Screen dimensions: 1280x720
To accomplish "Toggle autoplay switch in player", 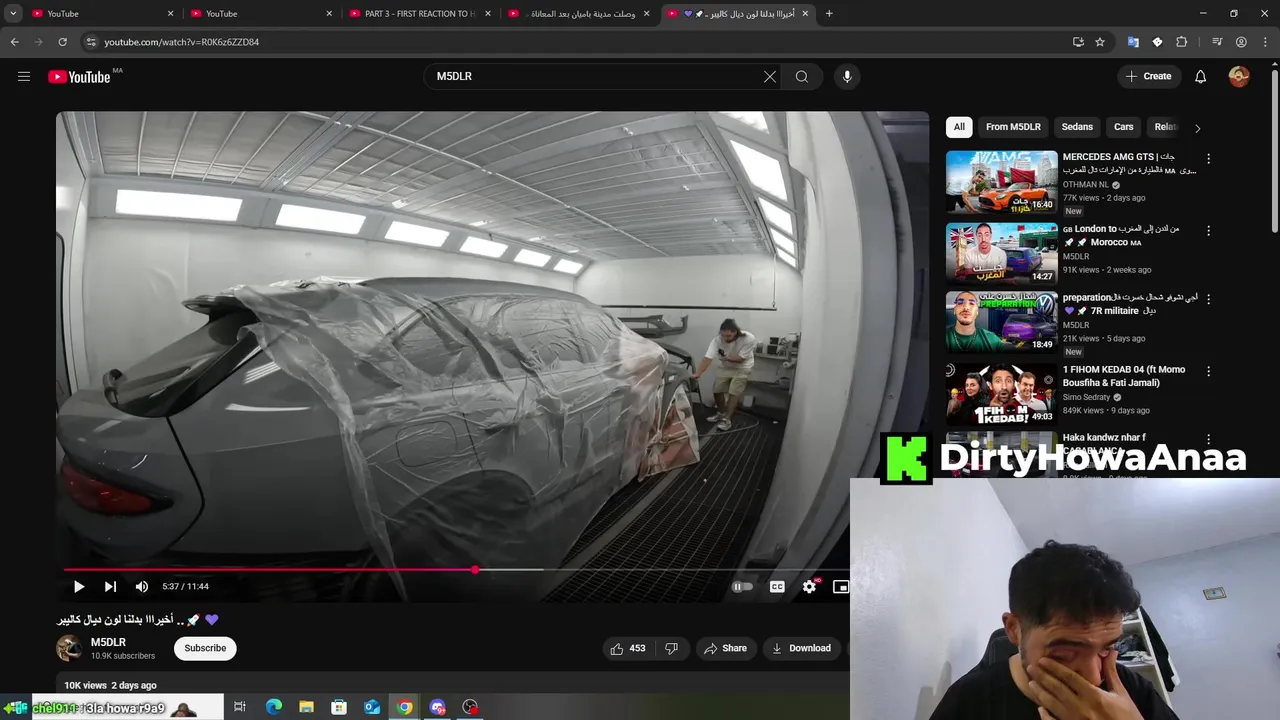I will (x=742, y=587).
